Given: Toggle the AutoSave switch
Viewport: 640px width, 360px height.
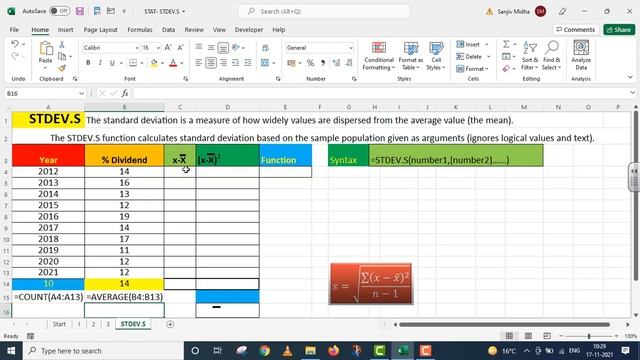Looking at the screenshot, I should tap(60, 11).
